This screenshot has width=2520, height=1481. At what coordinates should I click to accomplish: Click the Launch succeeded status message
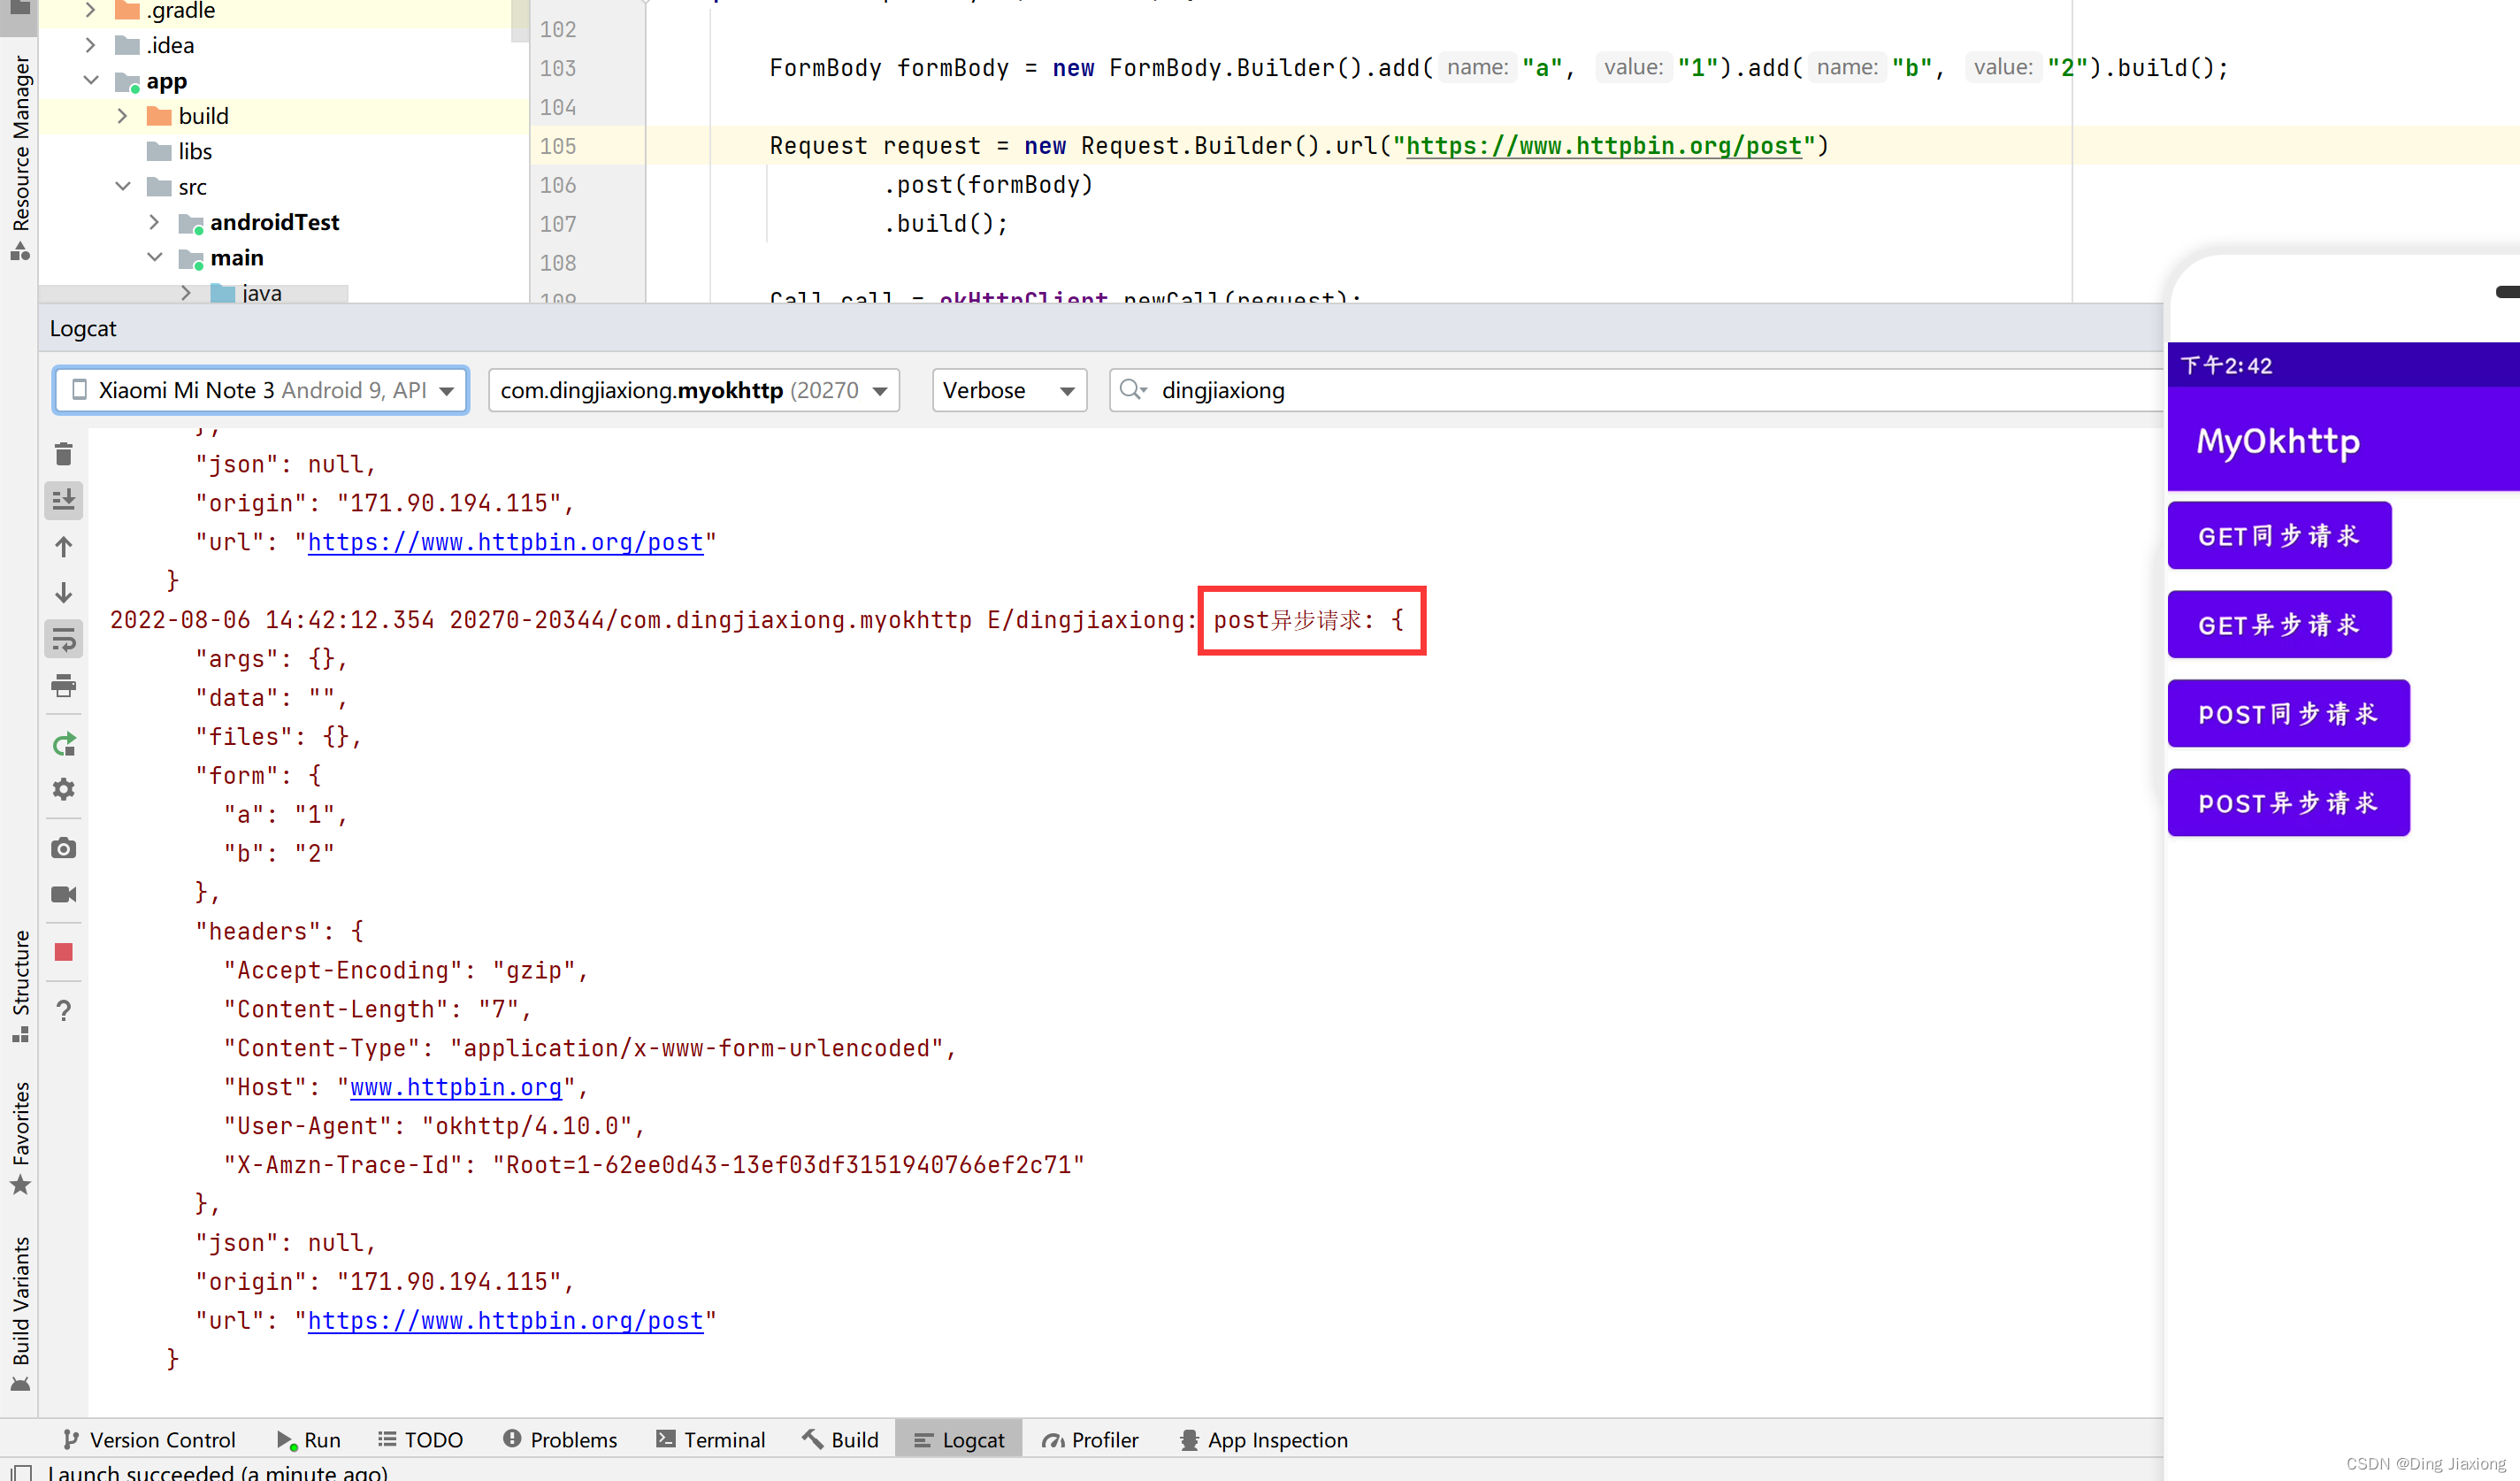[217, 1472]
